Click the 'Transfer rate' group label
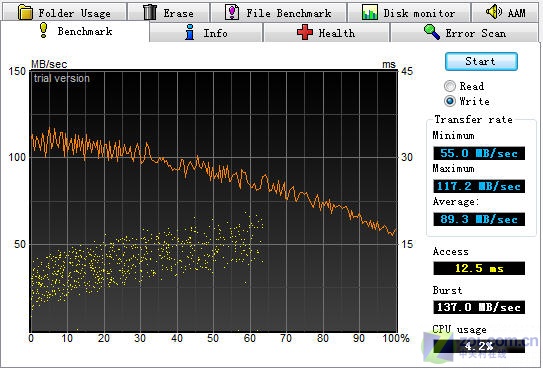Screen dimensions: 543x369 click(473, 119)
